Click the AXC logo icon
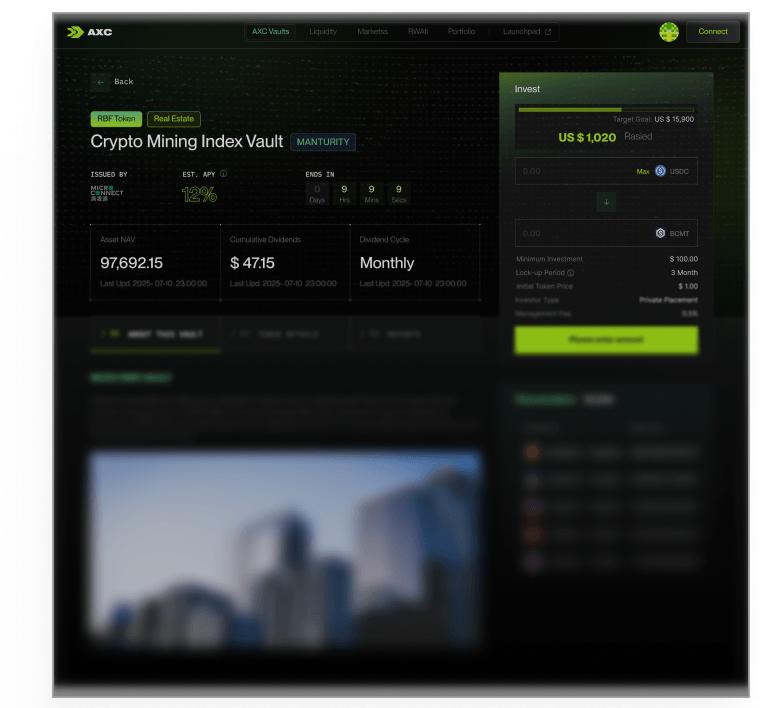The width and height of the screenshot is (771, 708). 75,32
